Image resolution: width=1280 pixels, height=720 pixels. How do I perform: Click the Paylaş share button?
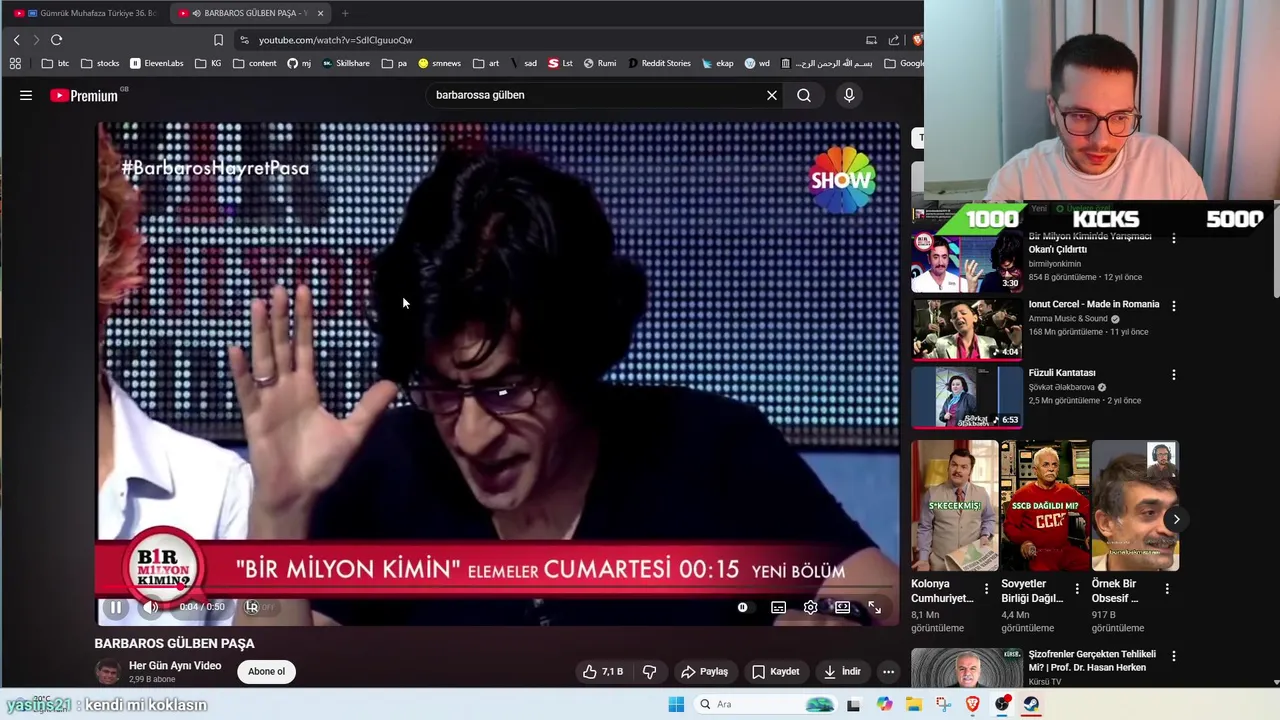coord(704,671)
